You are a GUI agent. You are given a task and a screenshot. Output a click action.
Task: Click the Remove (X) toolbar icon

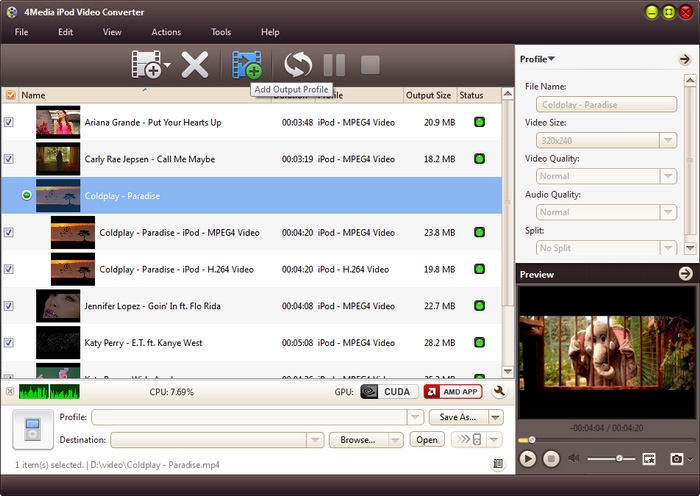click(x=194, y=66)
